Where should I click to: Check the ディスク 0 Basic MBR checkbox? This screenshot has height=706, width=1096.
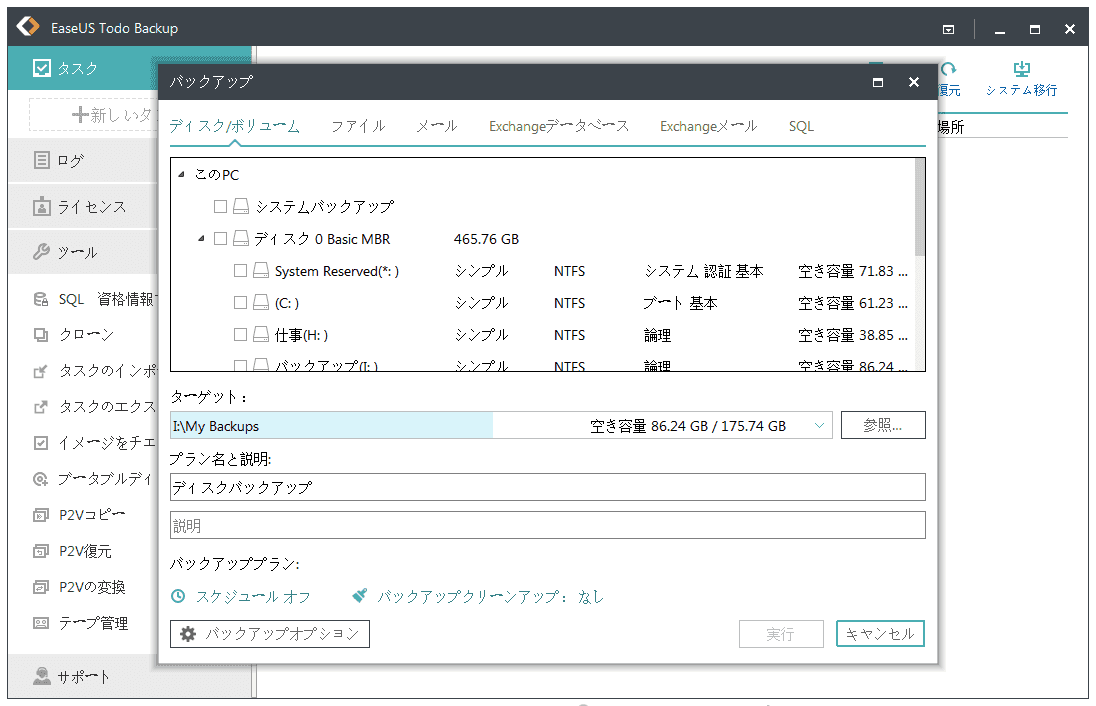click(x=220, y=238)
